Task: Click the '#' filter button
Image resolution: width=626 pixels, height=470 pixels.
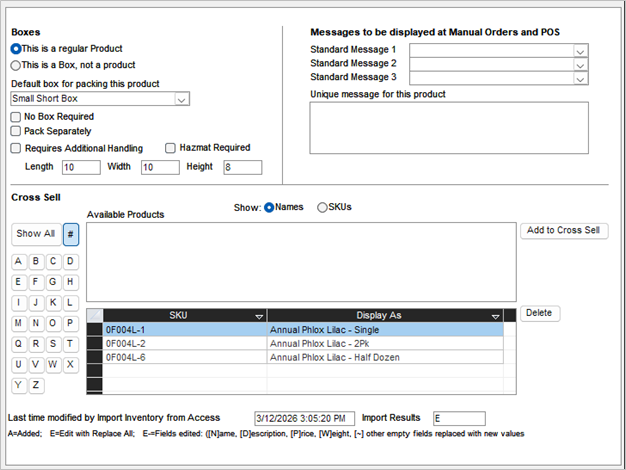Action: click(71, 233)
